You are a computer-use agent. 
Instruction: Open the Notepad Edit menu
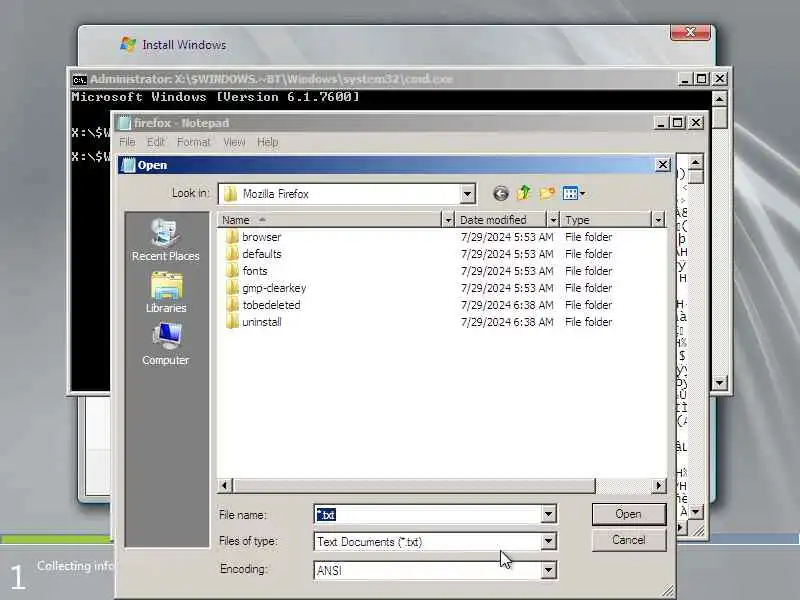[156, 142]
